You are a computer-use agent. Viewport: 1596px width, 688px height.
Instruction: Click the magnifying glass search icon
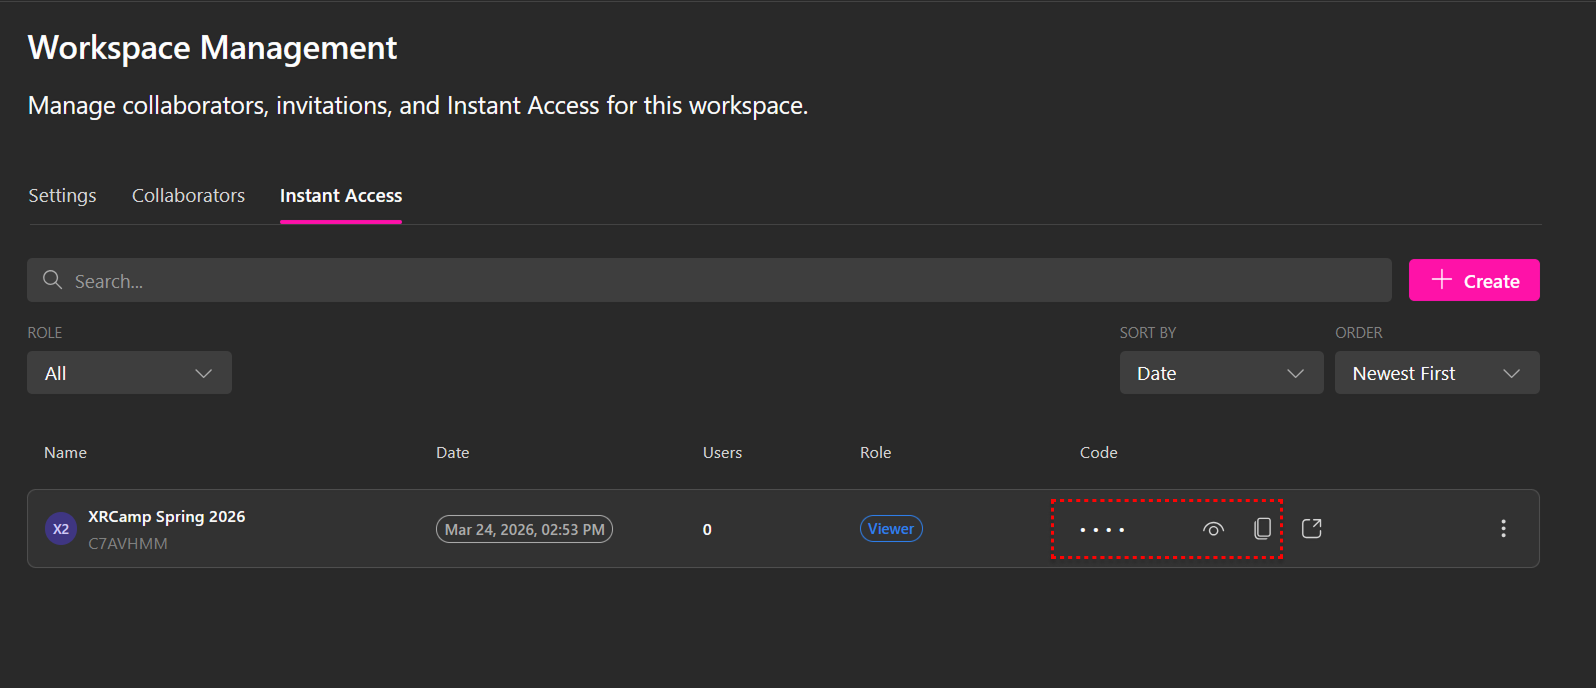(53, 281)
